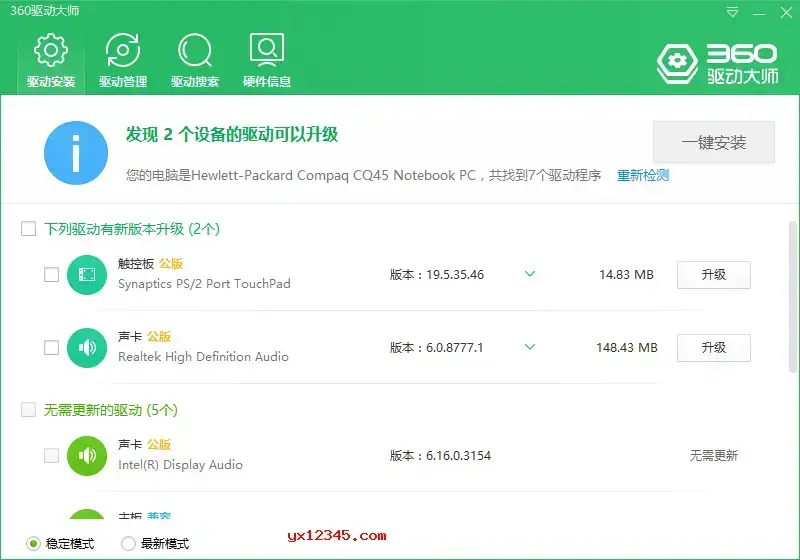The height and width of the screenshot is (560, 800).
Task: Click the 发现 2 个设备的驱动可以升级 heading
Action: (x=232, y=135)
